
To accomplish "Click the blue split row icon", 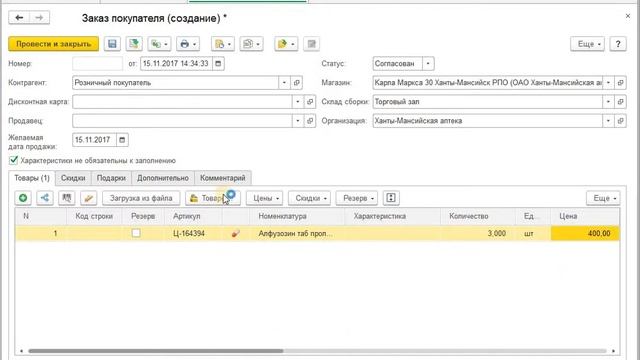I will pyautogui.click(x=45, y=198).
